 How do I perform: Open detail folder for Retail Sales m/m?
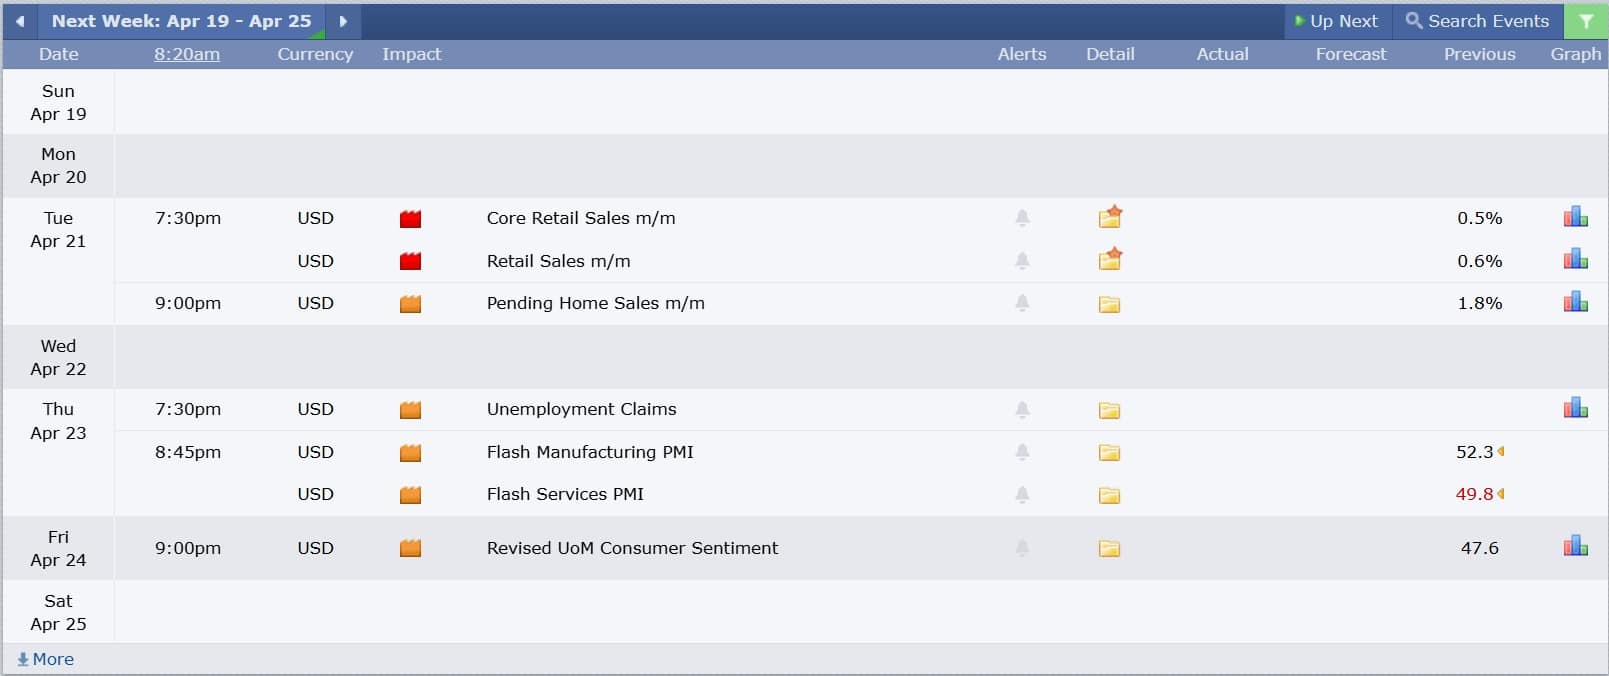(x=1110, y=260)
